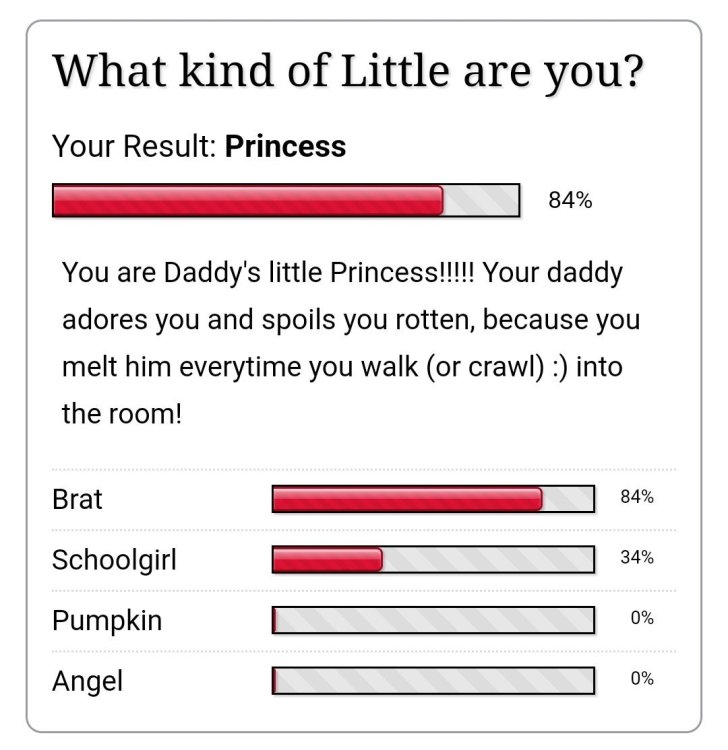This screenshot has width=728, height=750.
Task: Click the empty Pumpkin progress bar
Action: pyautogui.click(x=433, y=620)
